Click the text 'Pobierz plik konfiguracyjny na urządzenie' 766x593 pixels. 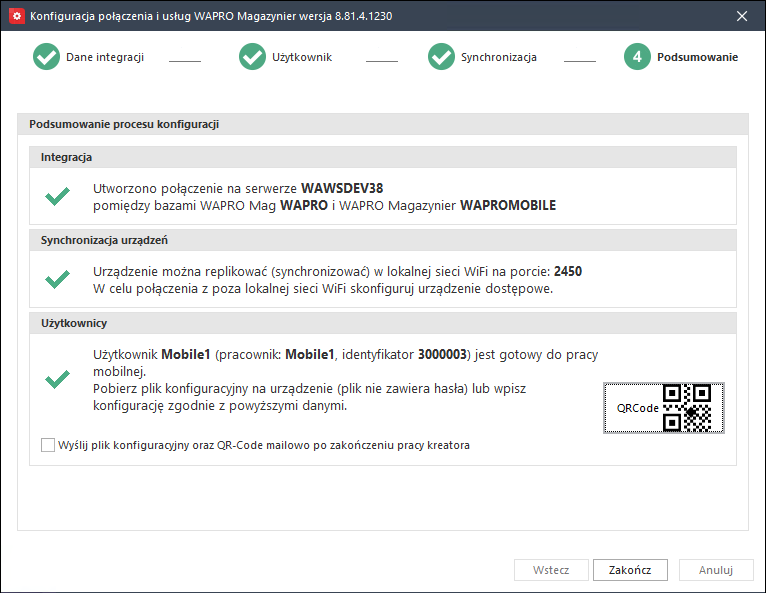point(213,389)
